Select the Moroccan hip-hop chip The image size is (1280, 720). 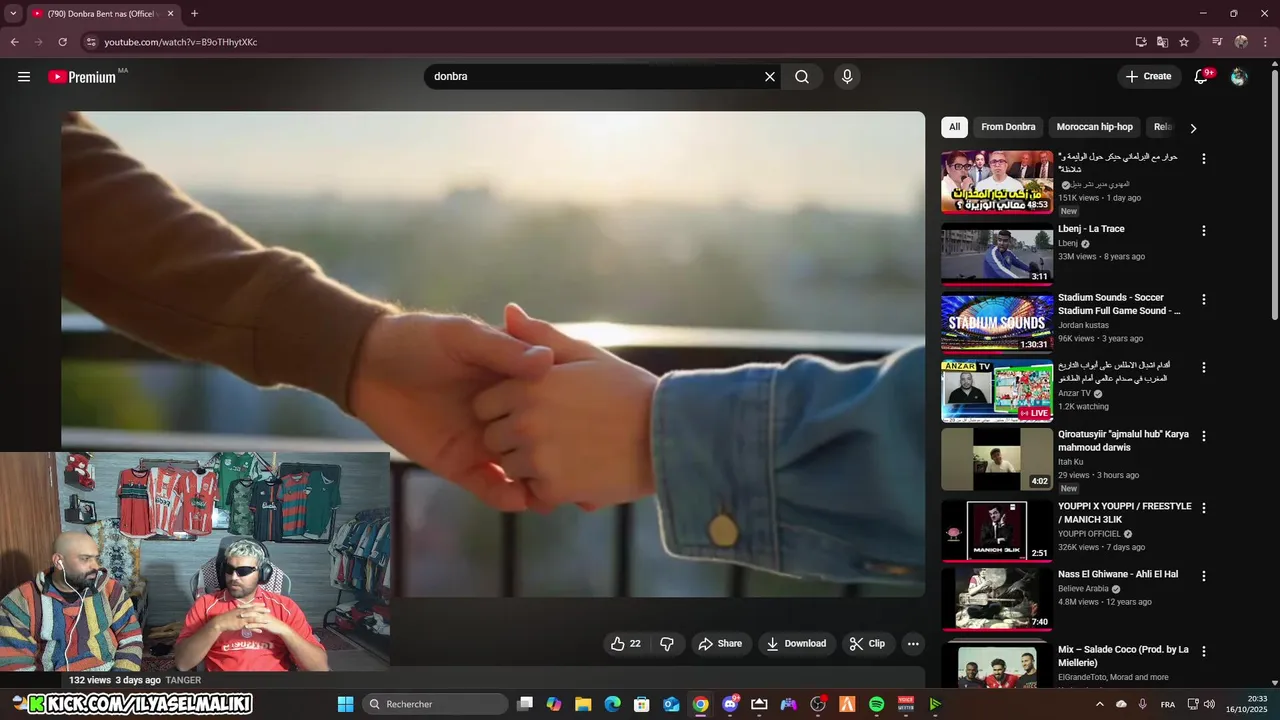click(x=1095, y=127)
